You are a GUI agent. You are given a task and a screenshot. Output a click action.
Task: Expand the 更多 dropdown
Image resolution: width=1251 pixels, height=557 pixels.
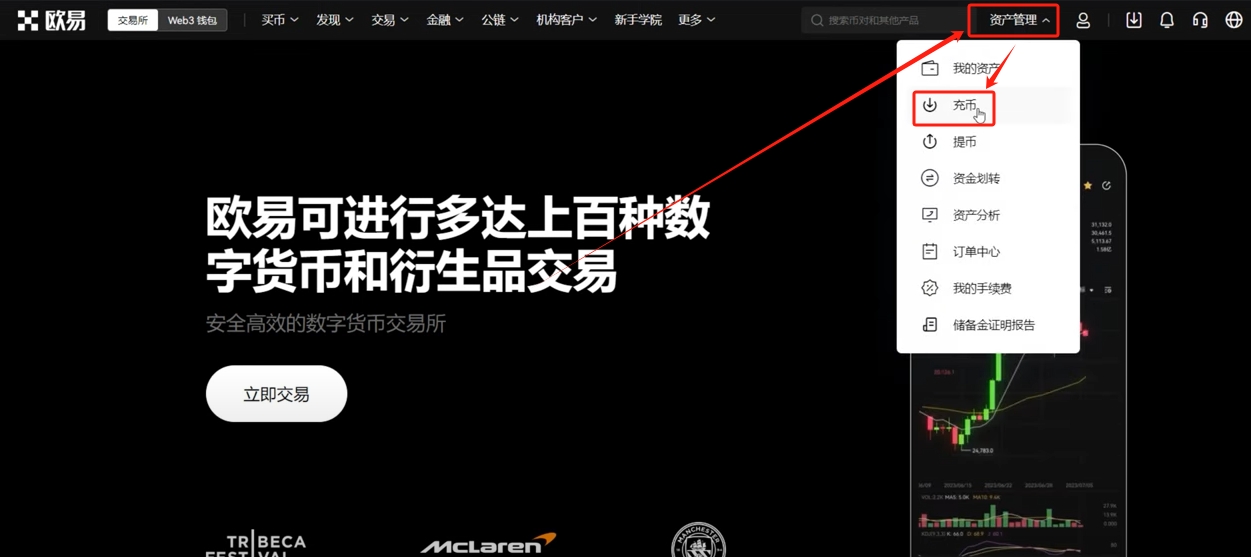(x=697, y=20)
